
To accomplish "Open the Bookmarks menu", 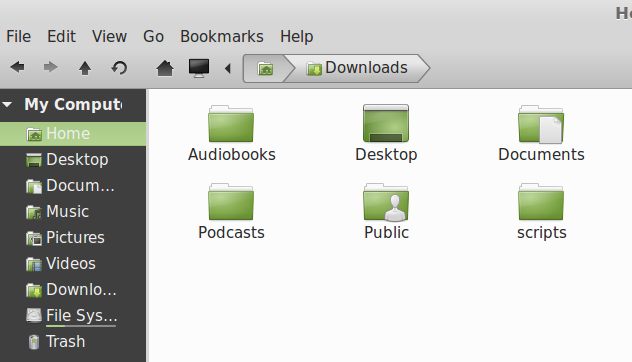I will pyautogui.click(x=222, y=37).
